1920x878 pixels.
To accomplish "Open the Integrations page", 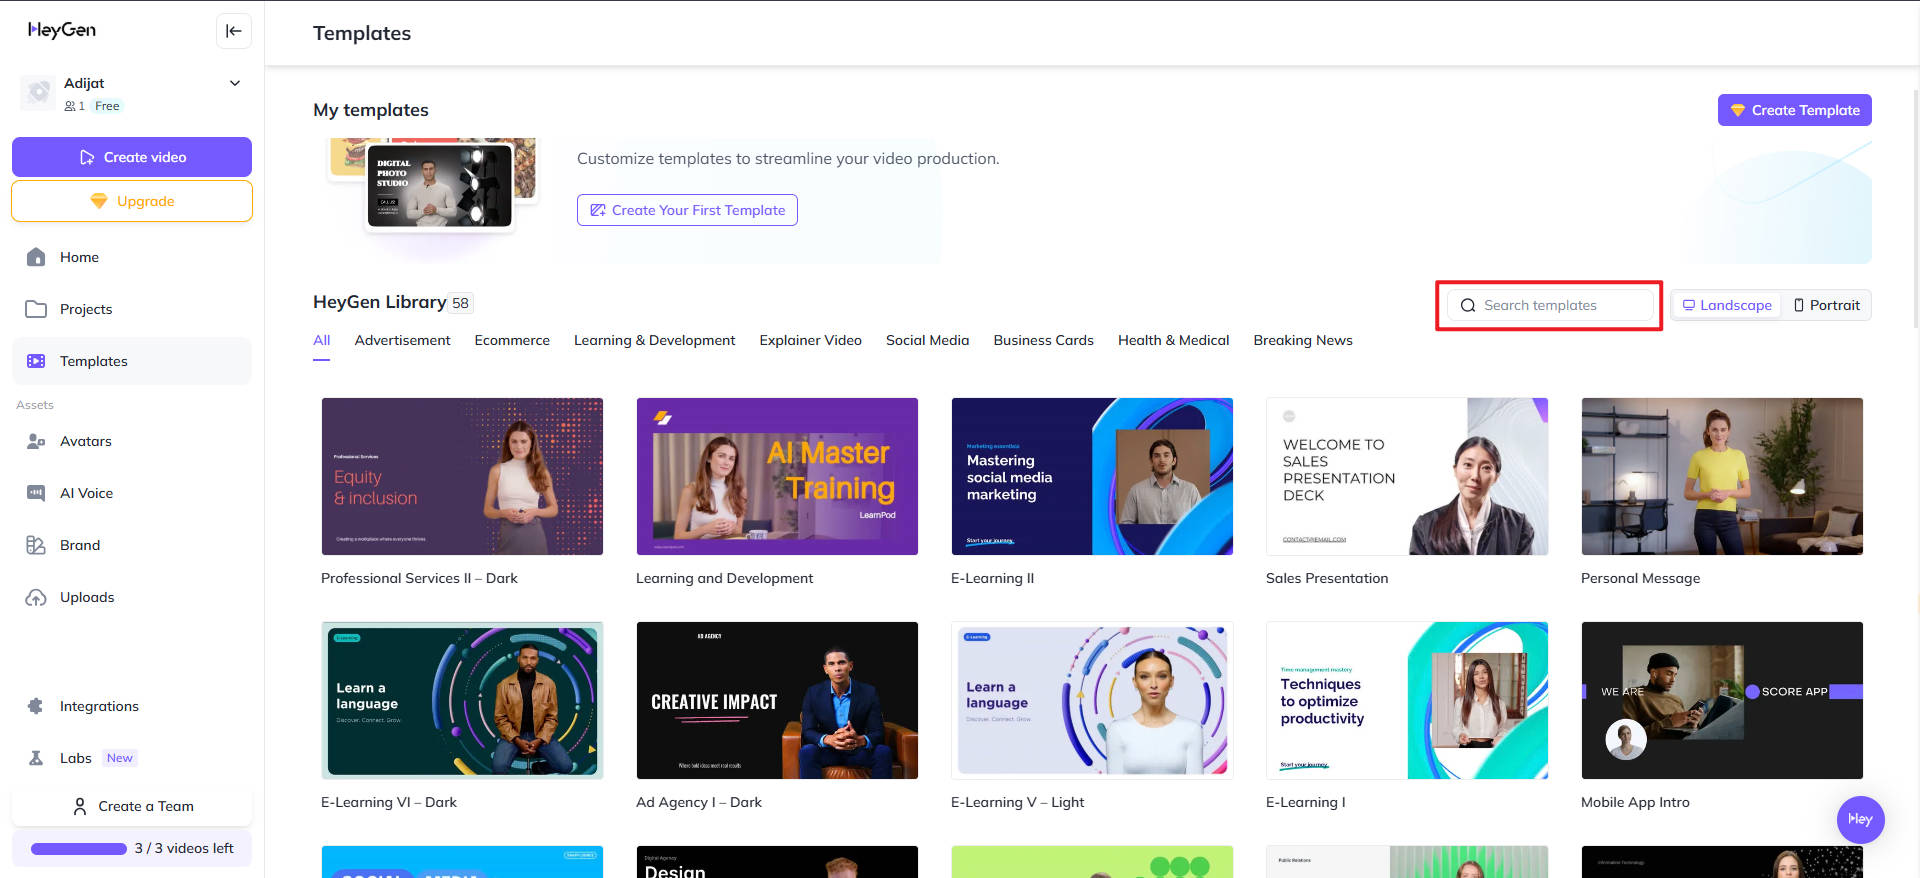I will click(132, 706).
